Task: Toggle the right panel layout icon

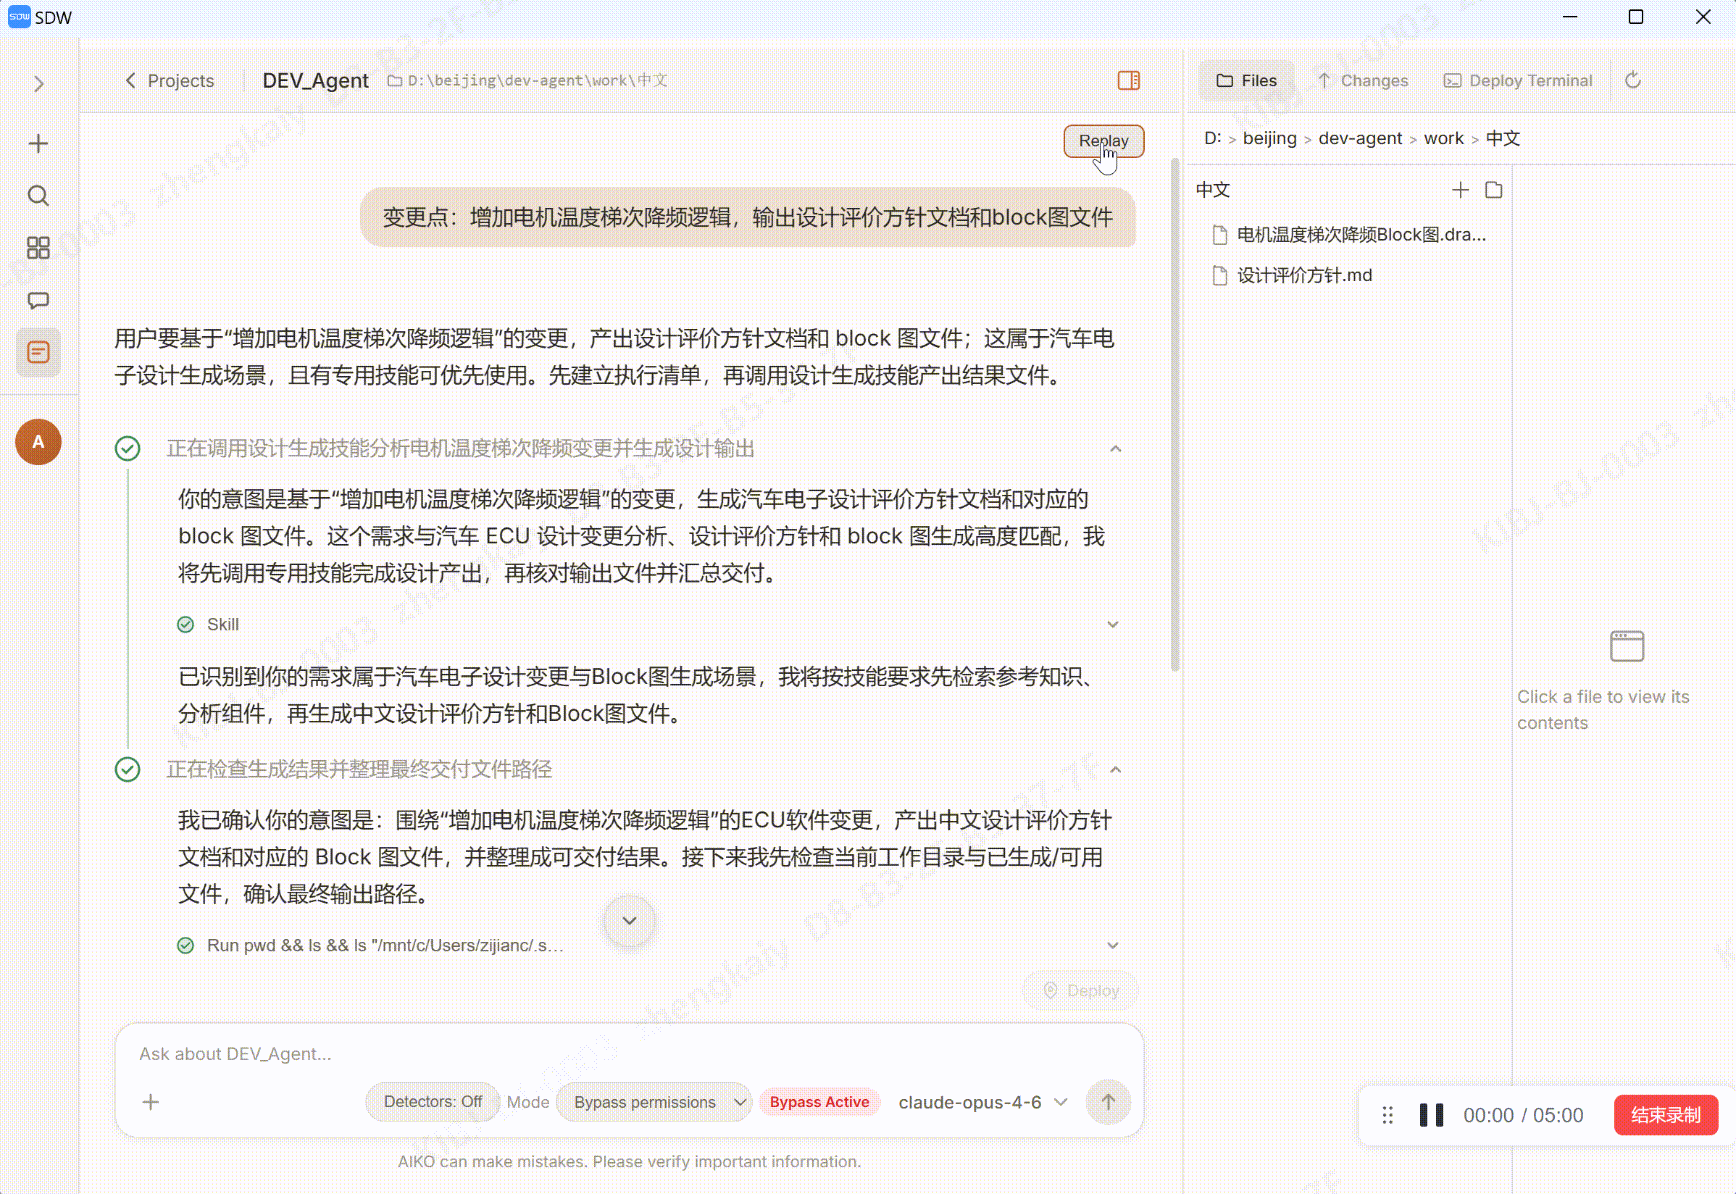Action: click(x=1129, y=80)
